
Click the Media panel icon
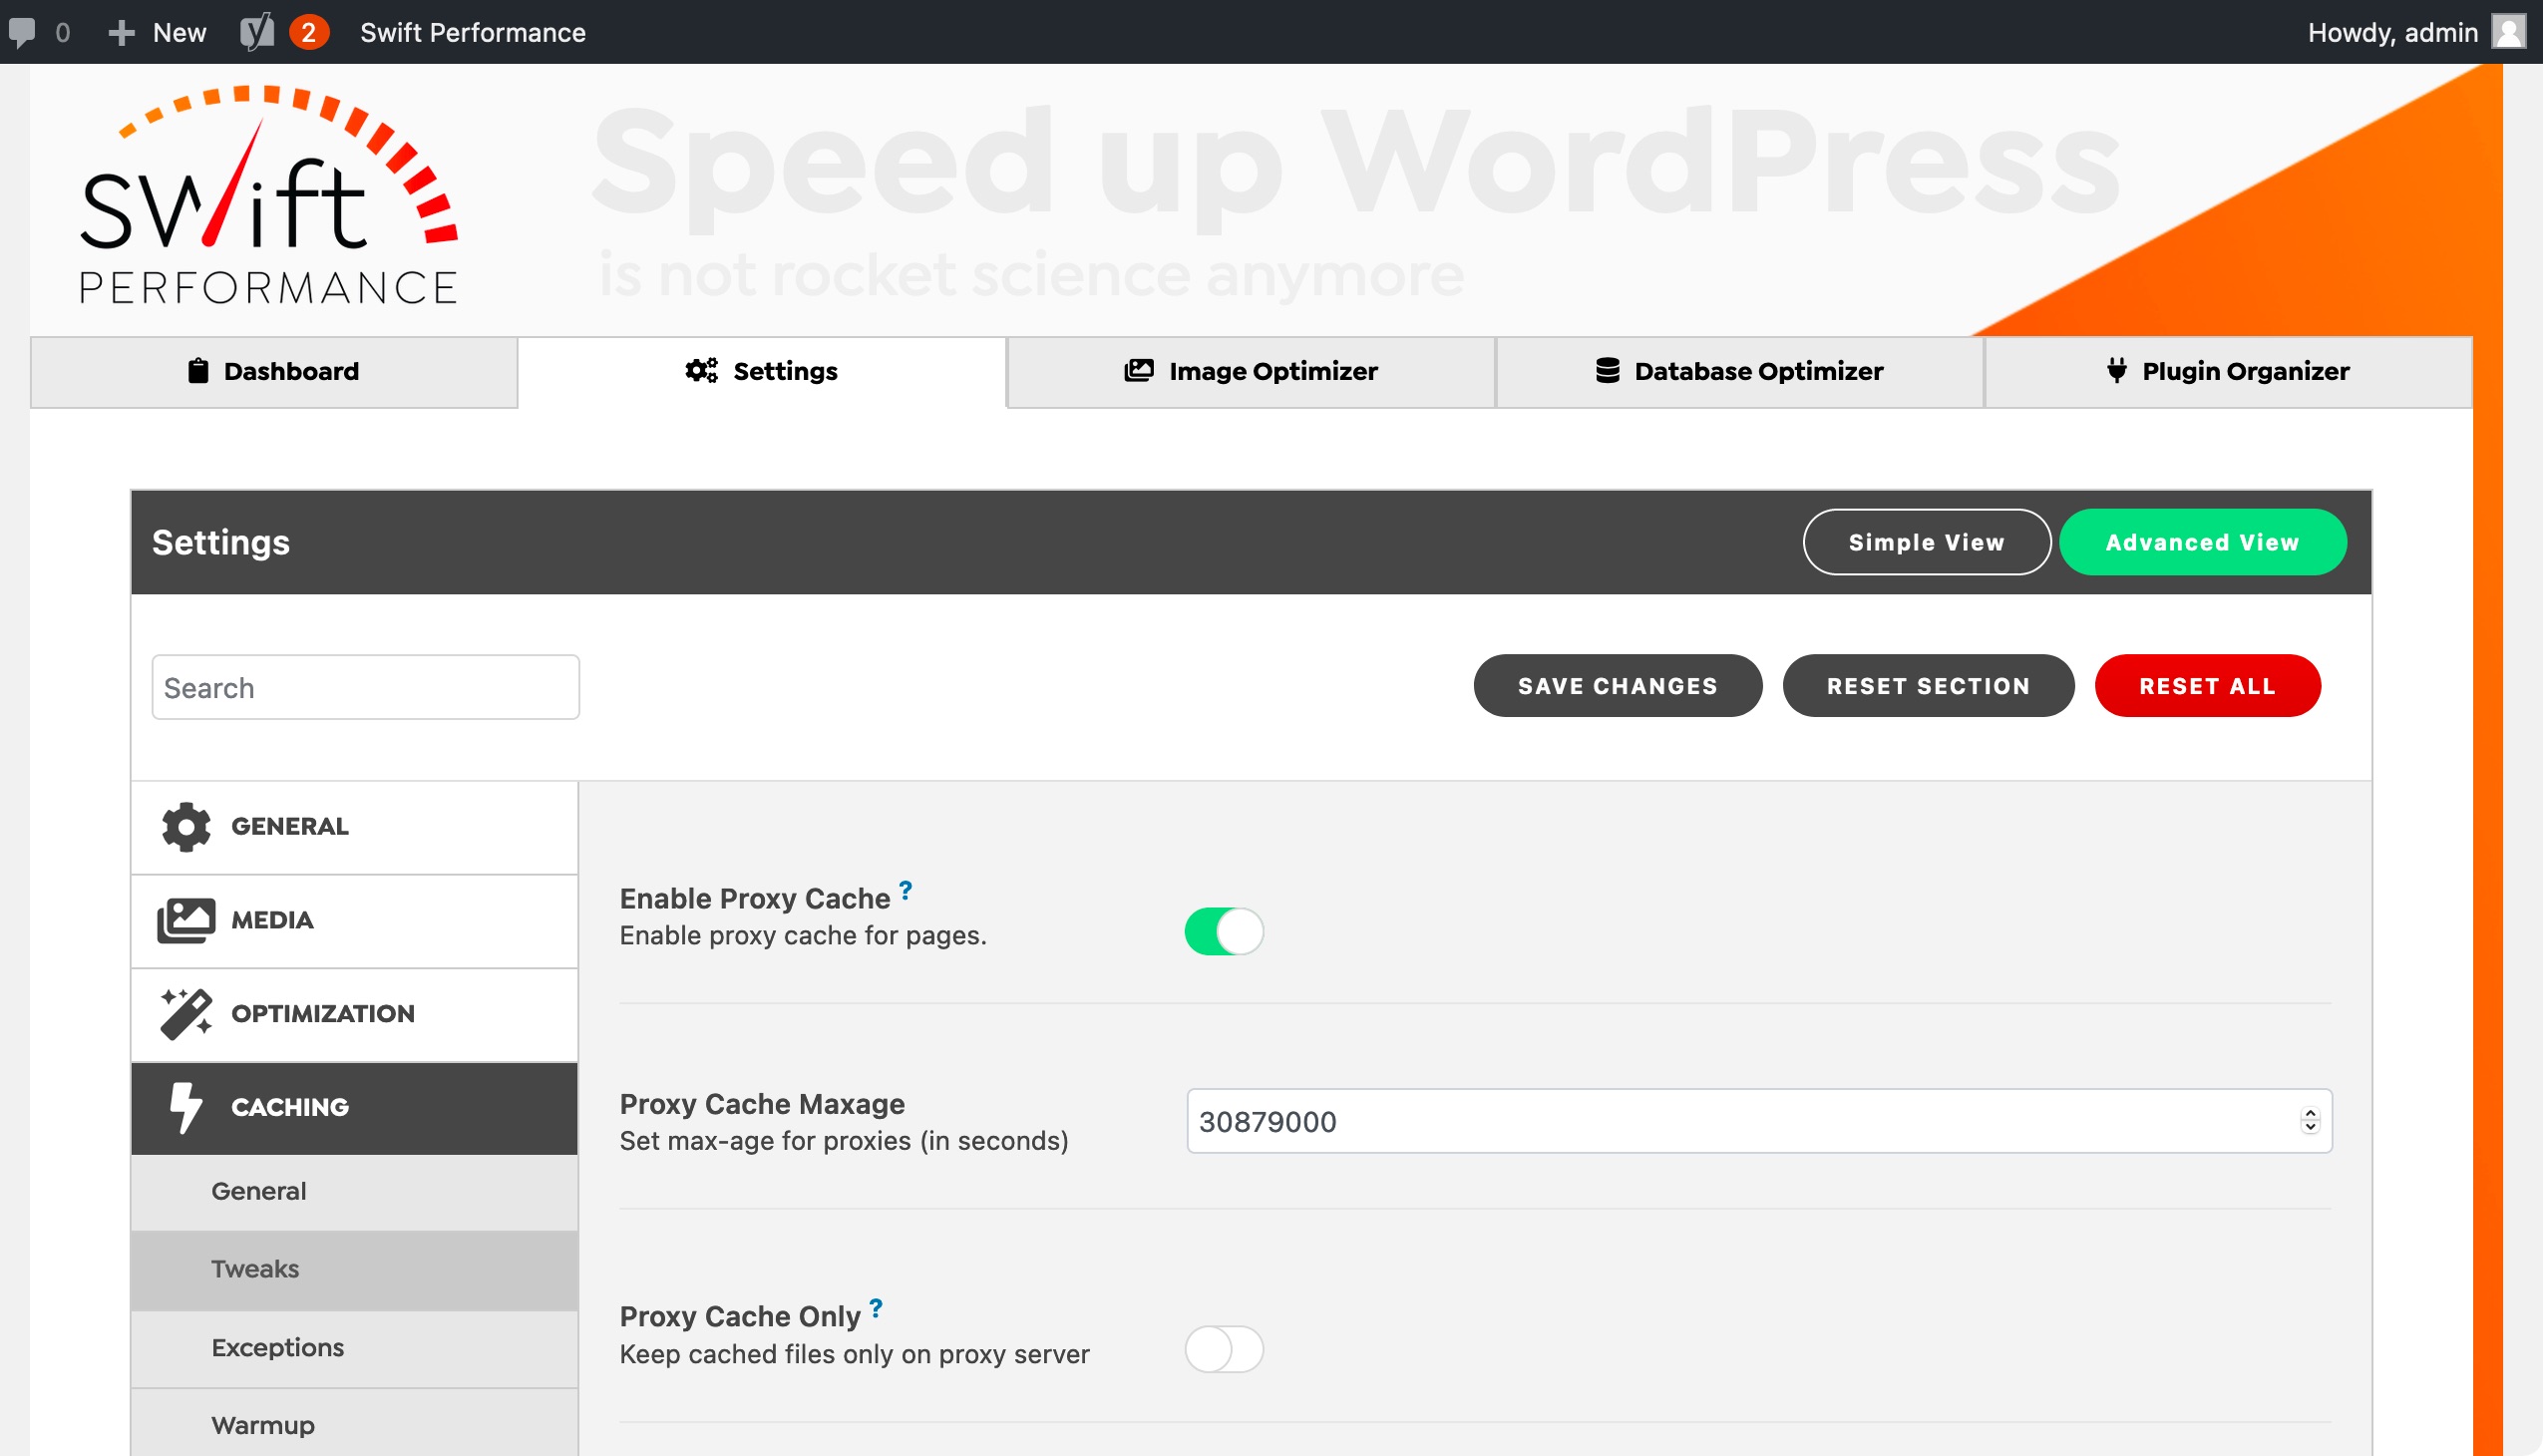(x=185, y=918)
